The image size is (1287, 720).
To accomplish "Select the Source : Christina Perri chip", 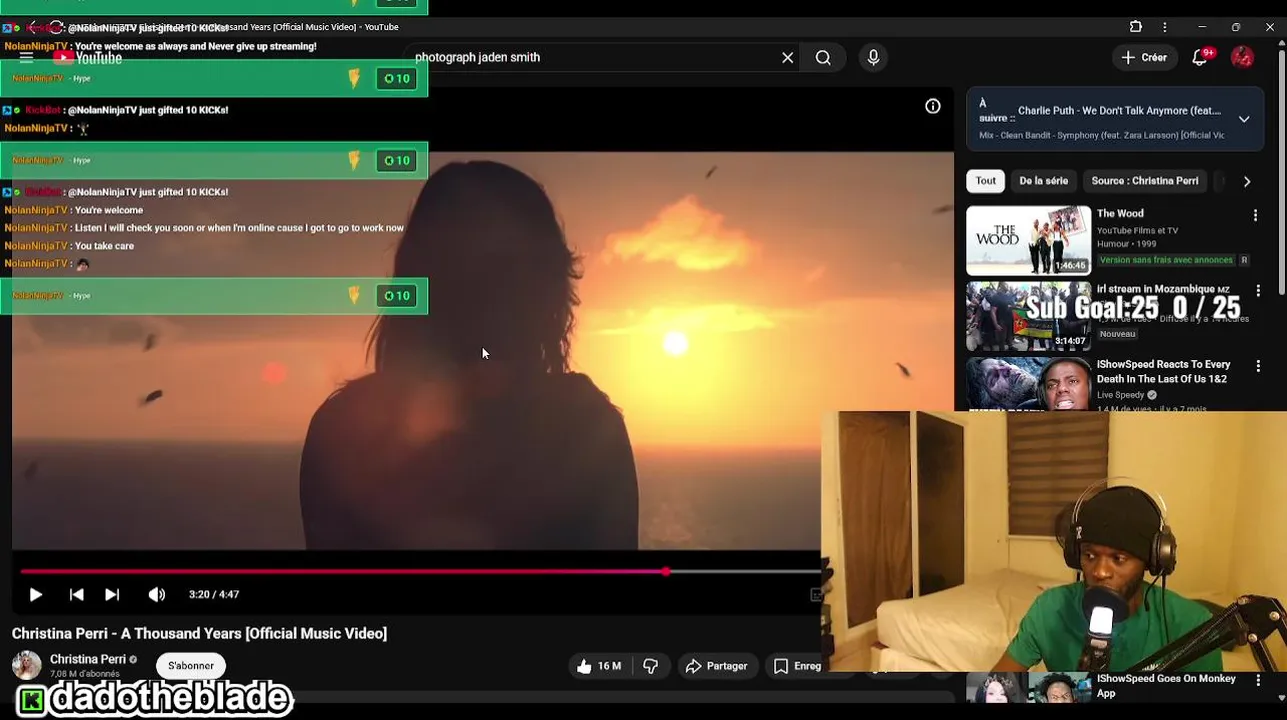I will click(1145, 181).
